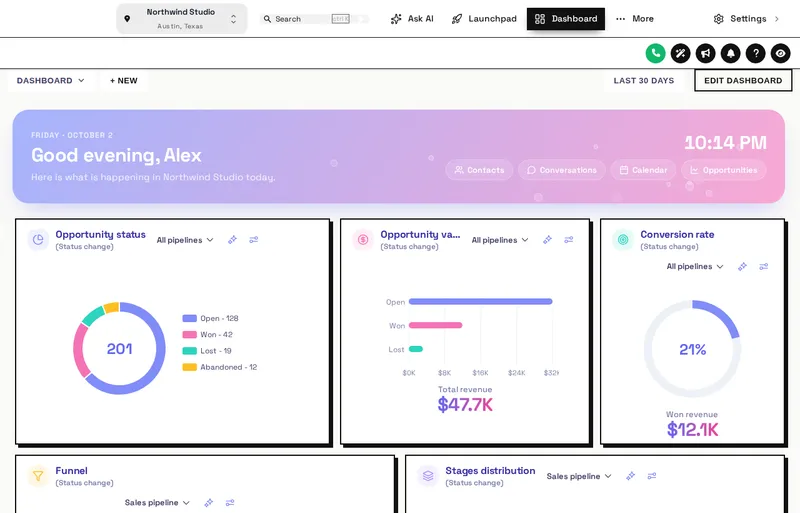
Task: Open the Contacts shortcut in banner
Action: (479, 170)
